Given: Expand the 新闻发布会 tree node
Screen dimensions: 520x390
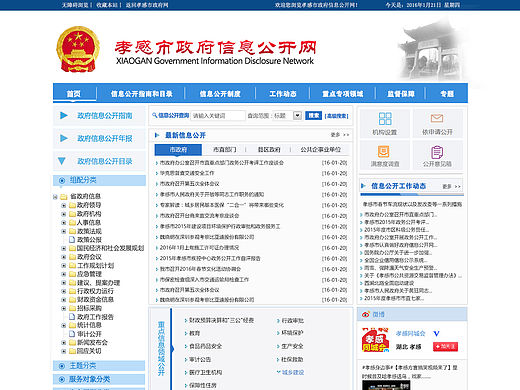Looking at the screenshot, I should [x=64, y=342].
